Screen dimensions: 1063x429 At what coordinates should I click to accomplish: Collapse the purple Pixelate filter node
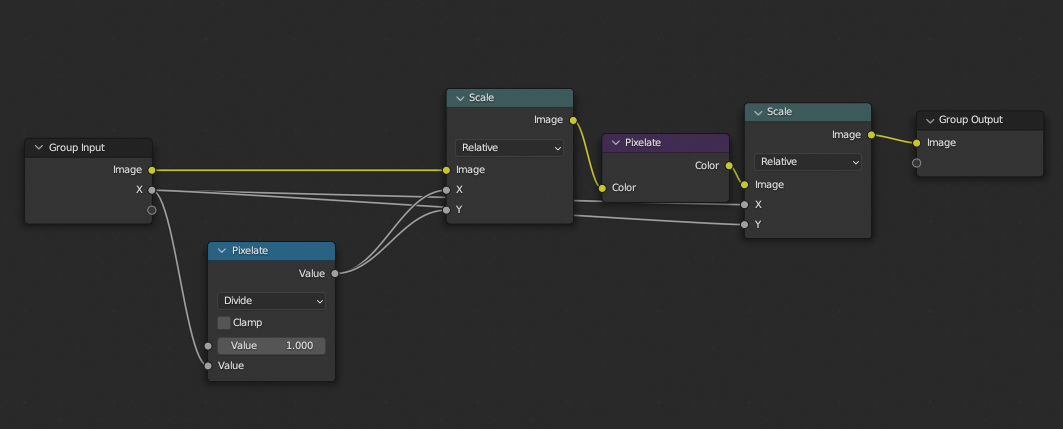(614, 143)
